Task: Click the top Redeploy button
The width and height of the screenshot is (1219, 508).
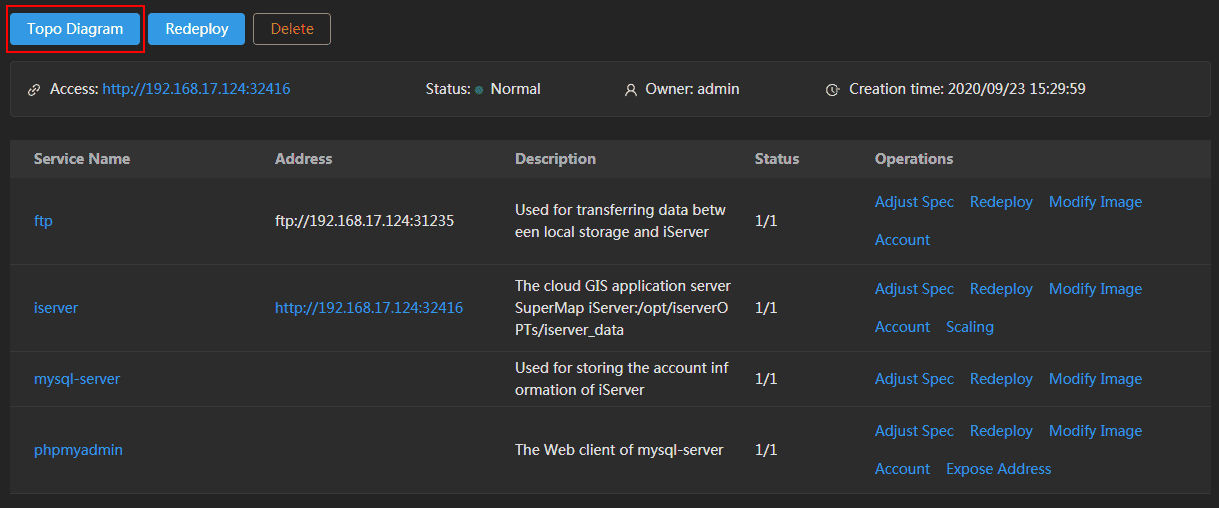Action: pos(197,29)
